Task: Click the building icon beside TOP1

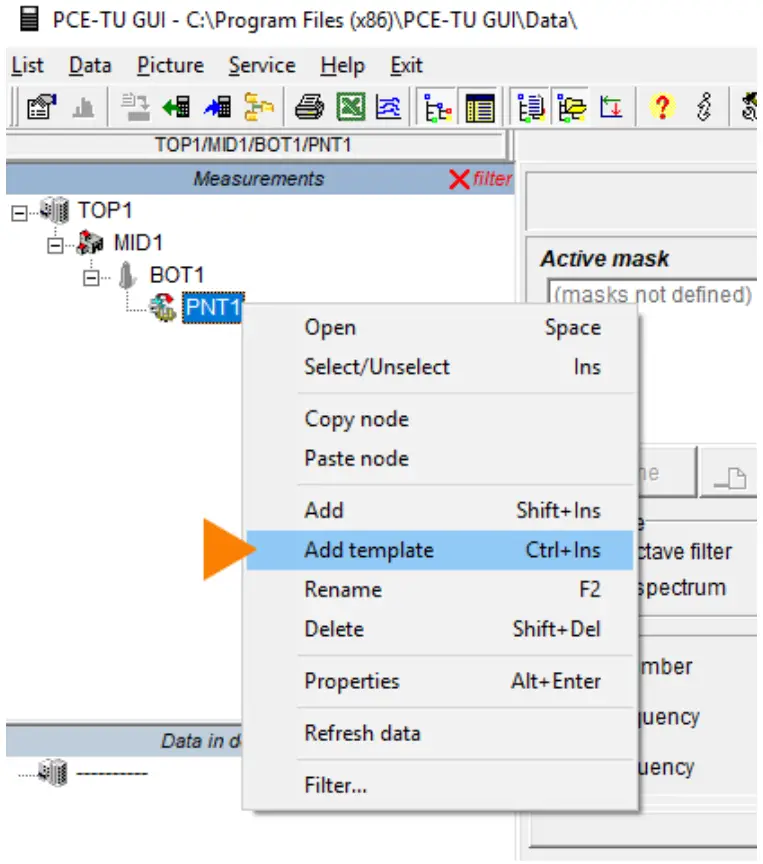Action: (55, 210)
